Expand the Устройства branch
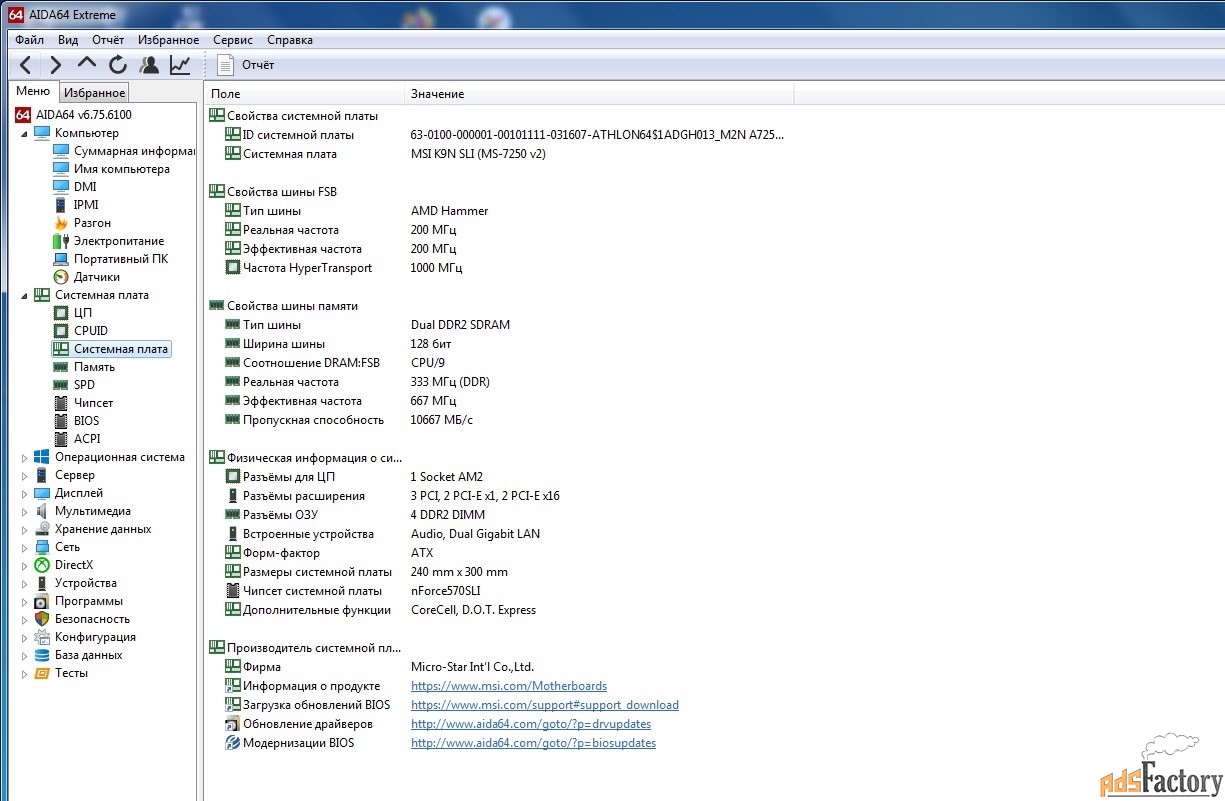Screen dimensions: 1225x801 tap(25, 583)
